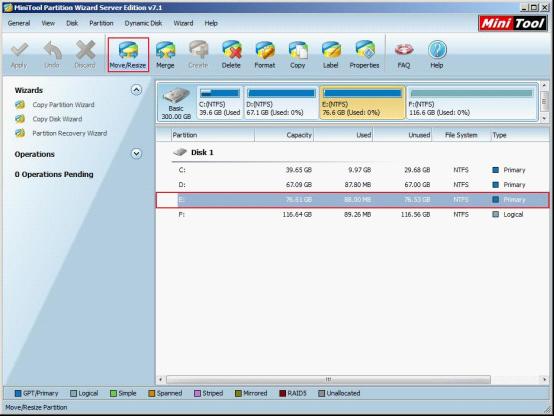Click the Simple legend swatch
The height and width of the screenshot is (416, 554).
pyautogui.click(x=113, y=393)
